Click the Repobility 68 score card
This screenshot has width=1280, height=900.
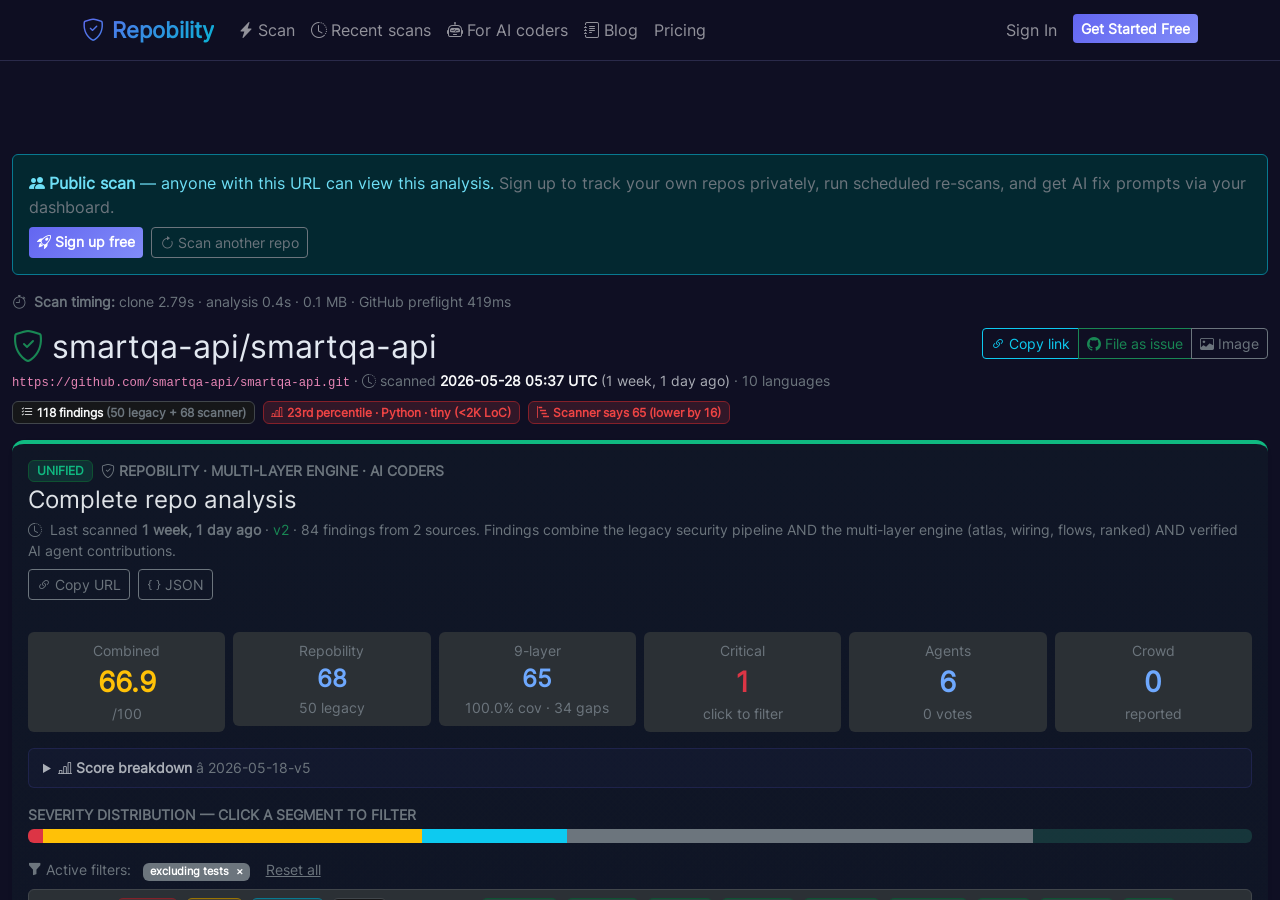[x=332, y=679]
